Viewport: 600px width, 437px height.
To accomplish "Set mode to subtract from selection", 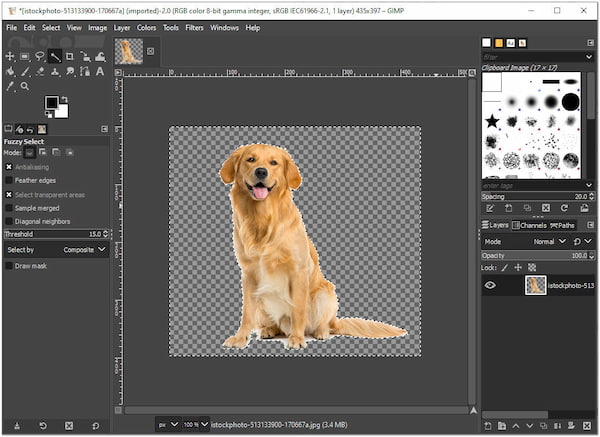I will [x=56, y=153].
